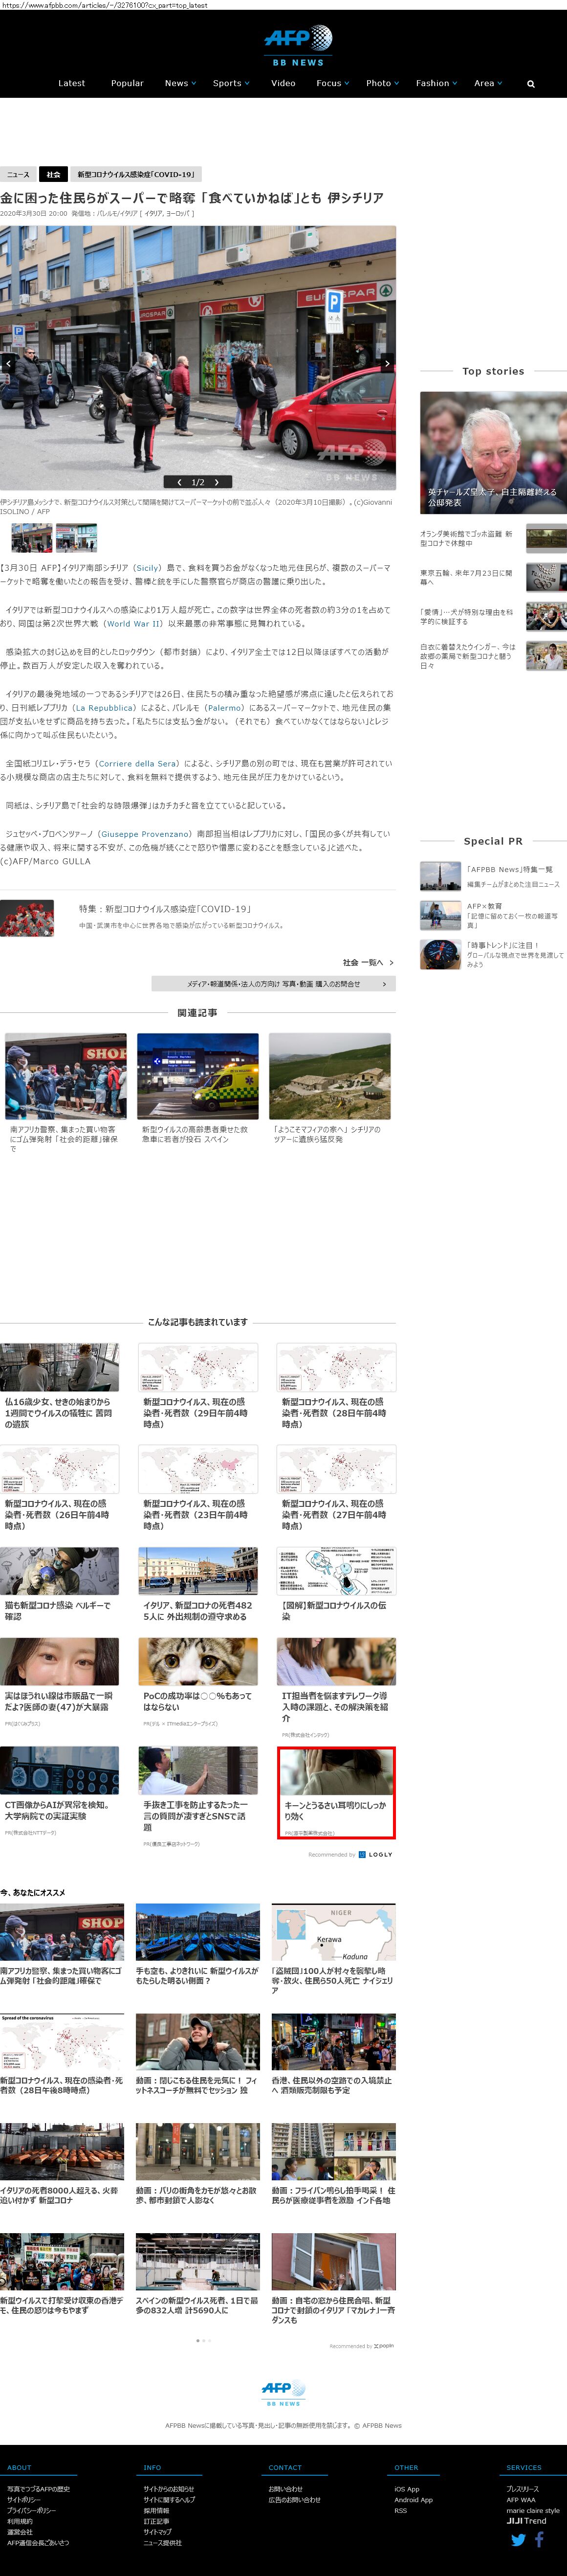Open the 社会 一覧へ link
The height and width of the screenshot is (2576, 567).
click(x=367, y=962)
